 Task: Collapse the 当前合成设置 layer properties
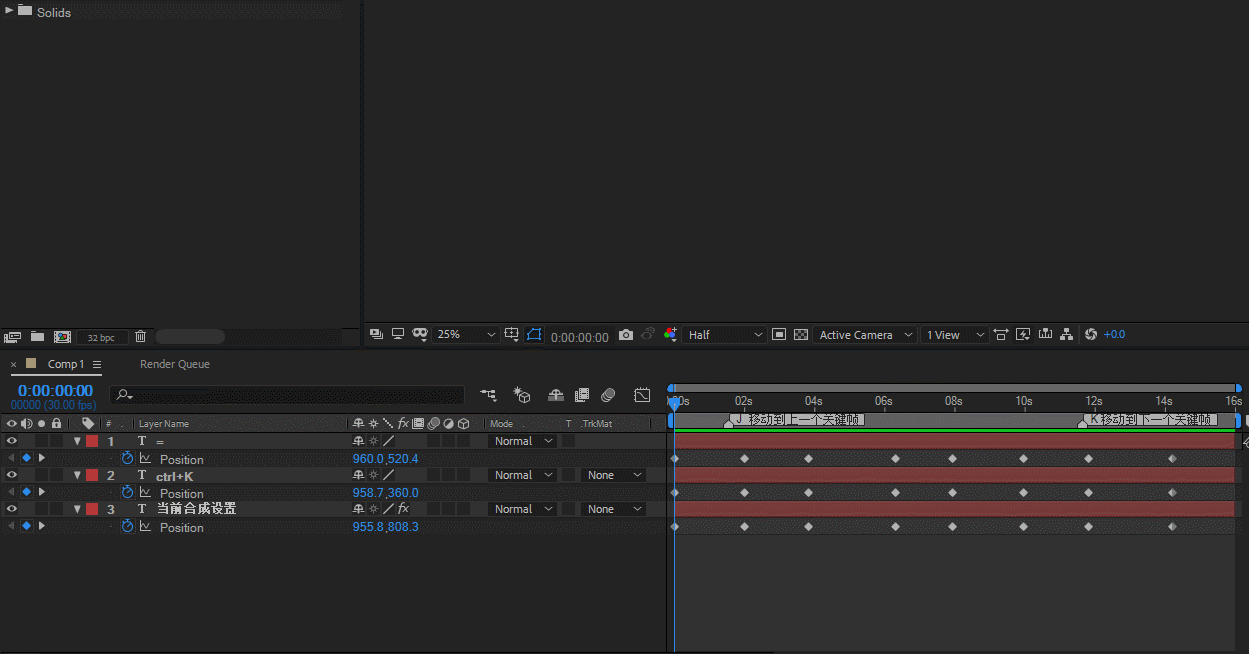pyautogui.click(x=77, y=509)
